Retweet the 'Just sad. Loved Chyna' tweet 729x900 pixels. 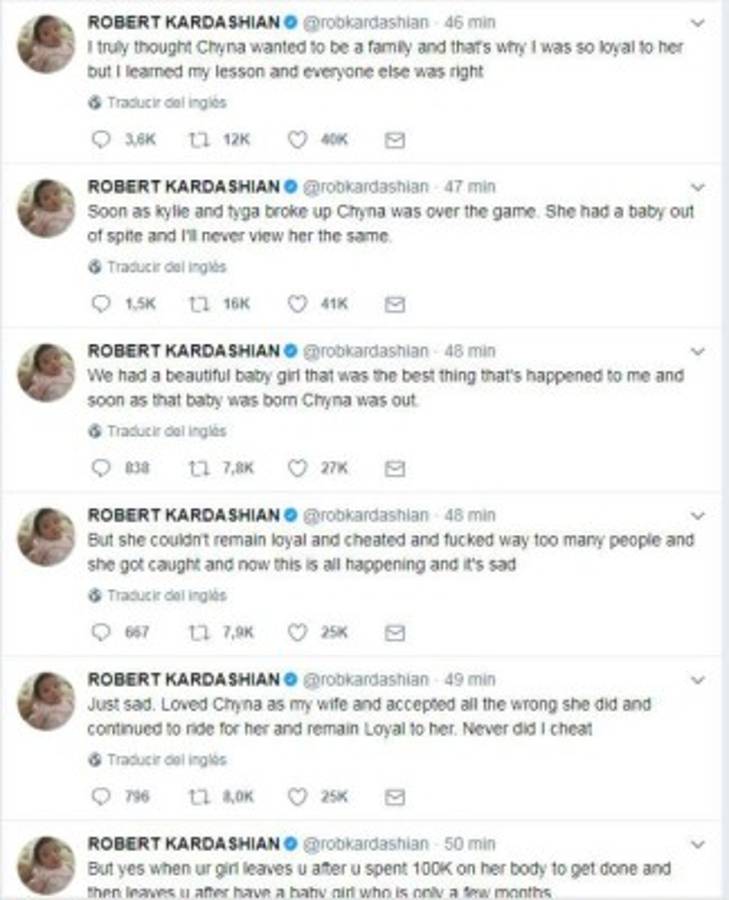click(197, 797)
